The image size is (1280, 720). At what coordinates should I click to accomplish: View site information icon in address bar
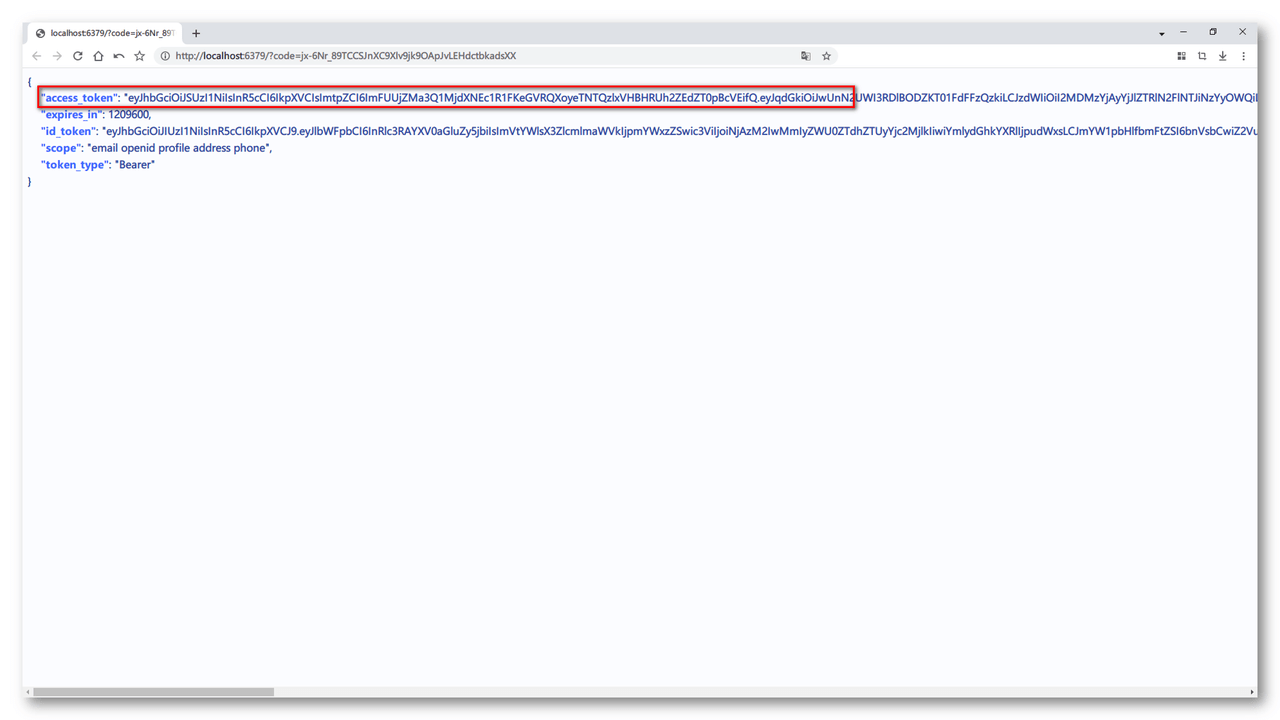point(165,56)
